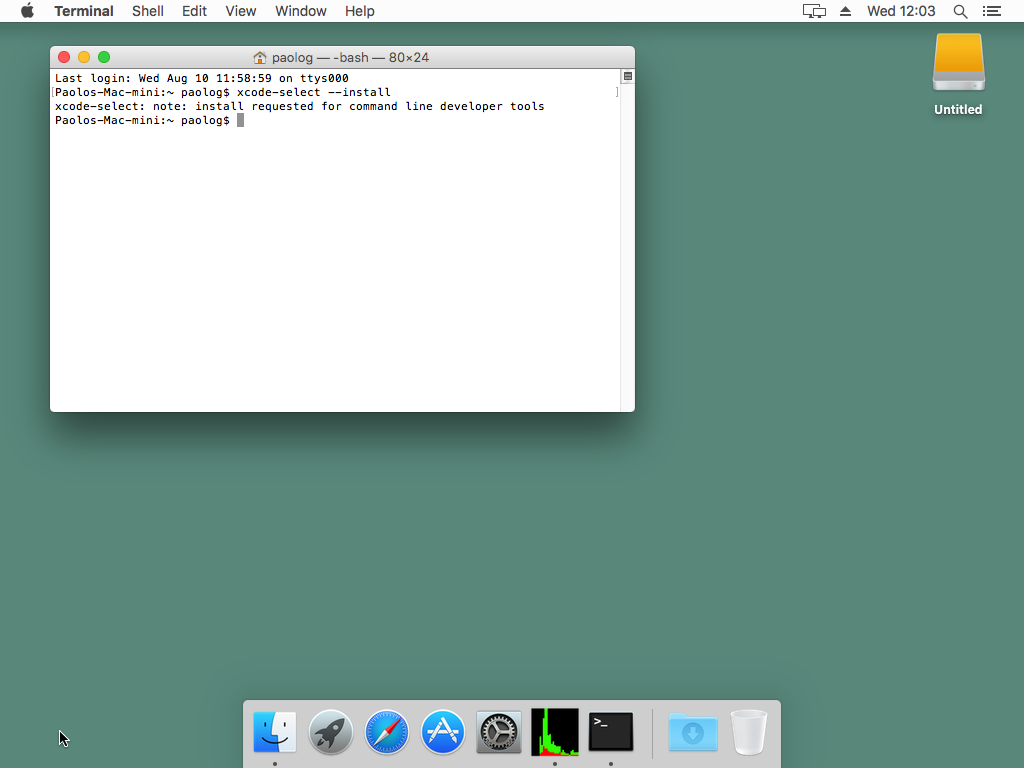
Task: Open the Shell menu
Action: coord(147,11)
